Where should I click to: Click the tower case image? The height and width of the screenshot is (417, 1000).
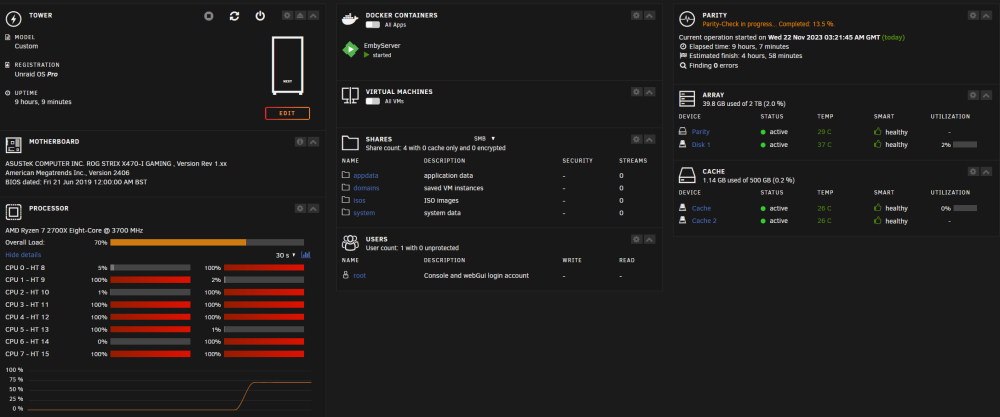pos(288,65)
